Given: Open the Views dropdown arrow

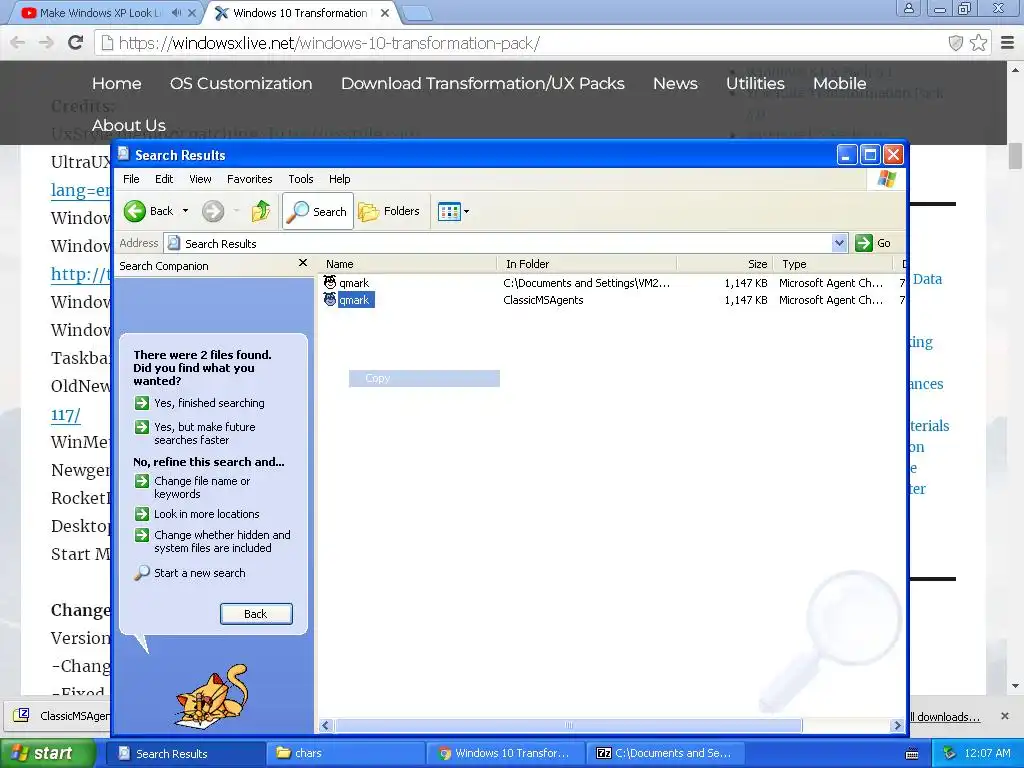Looking at the screenshot, I should [466, 212].
